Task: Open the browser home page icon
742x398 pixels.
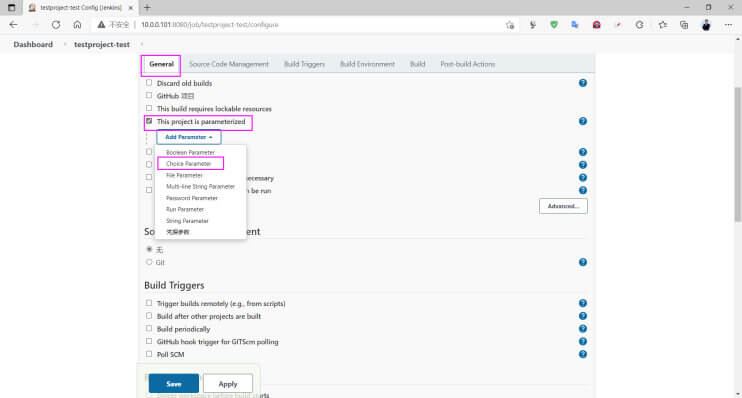Action: [x=77, y=25]
